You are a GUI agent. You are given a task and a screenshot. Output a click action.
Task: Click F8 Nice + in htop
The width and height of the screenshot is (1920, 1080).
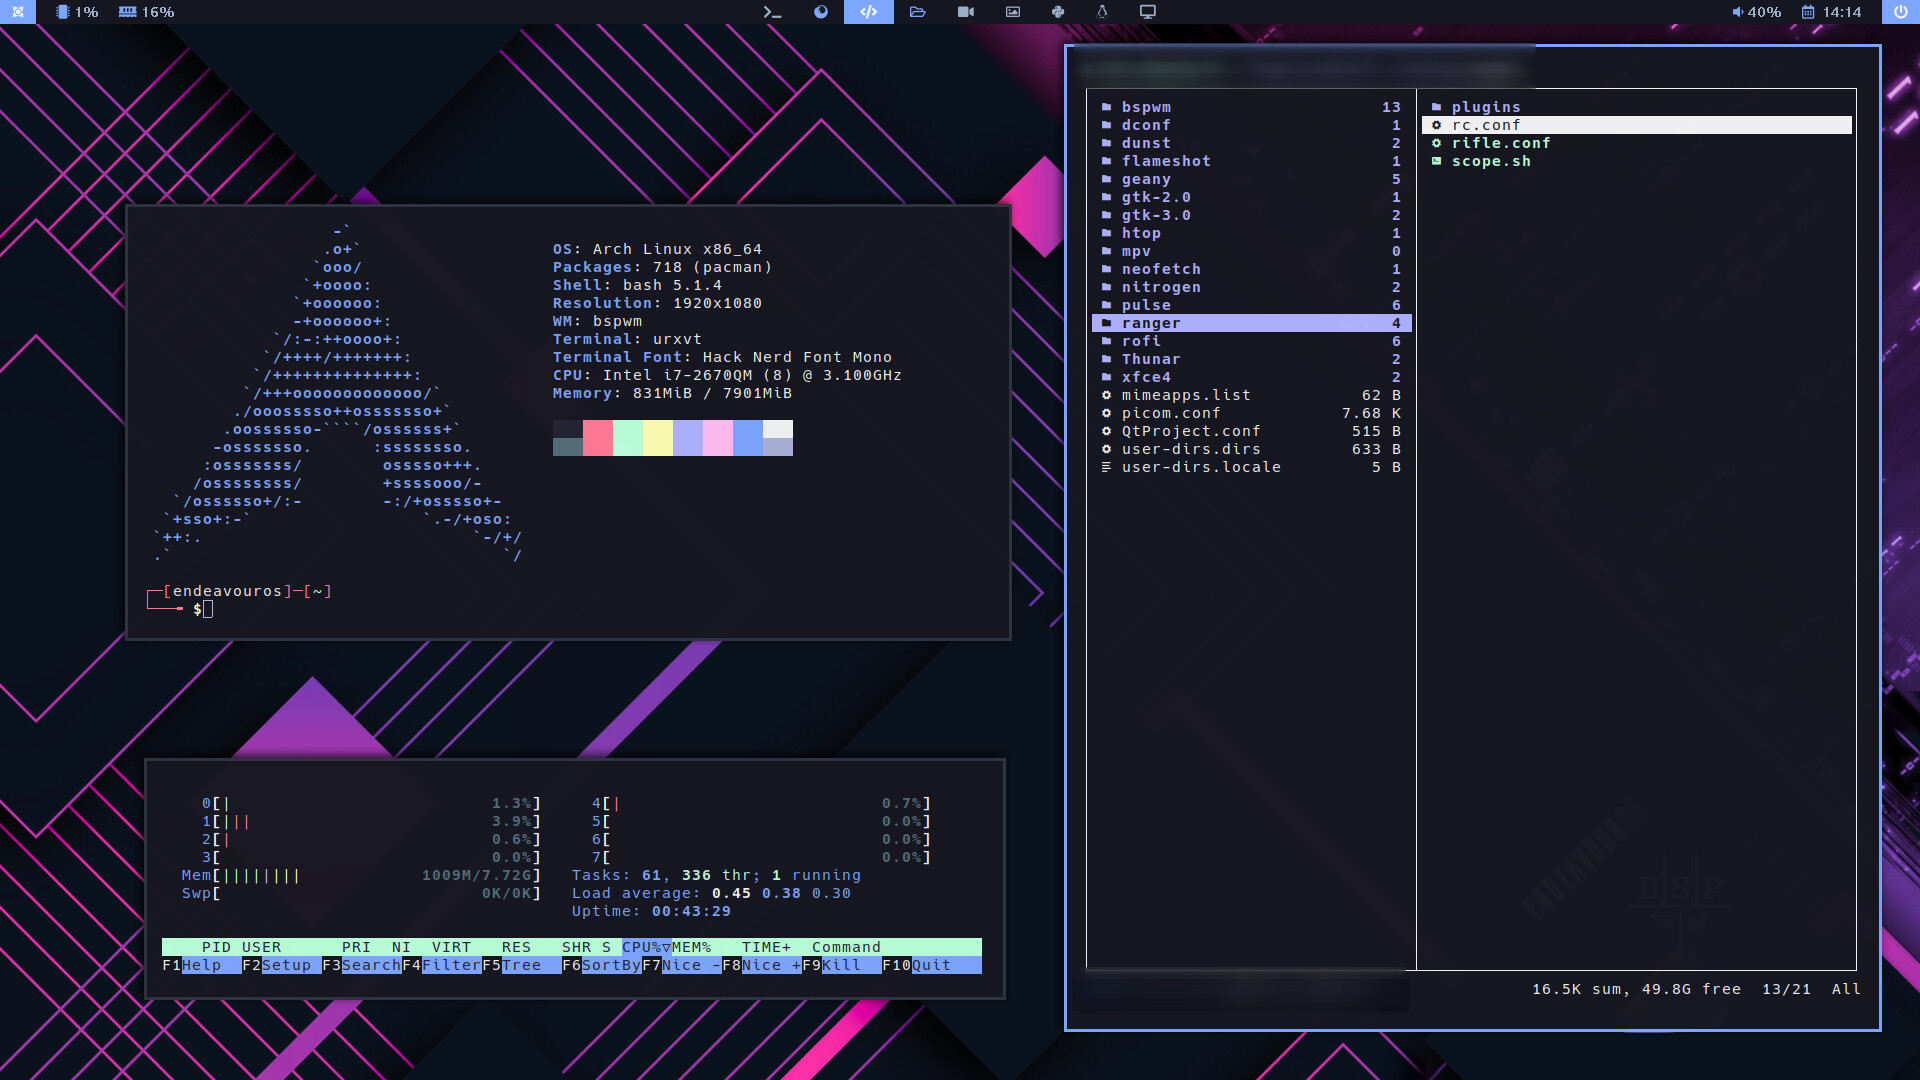[x=762, y=965]
